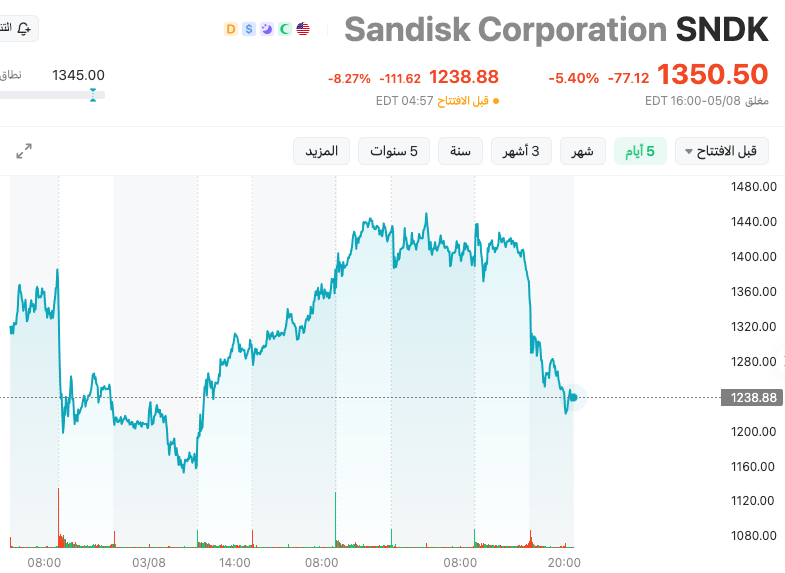Select the شهر one month range

coord(583,151)
